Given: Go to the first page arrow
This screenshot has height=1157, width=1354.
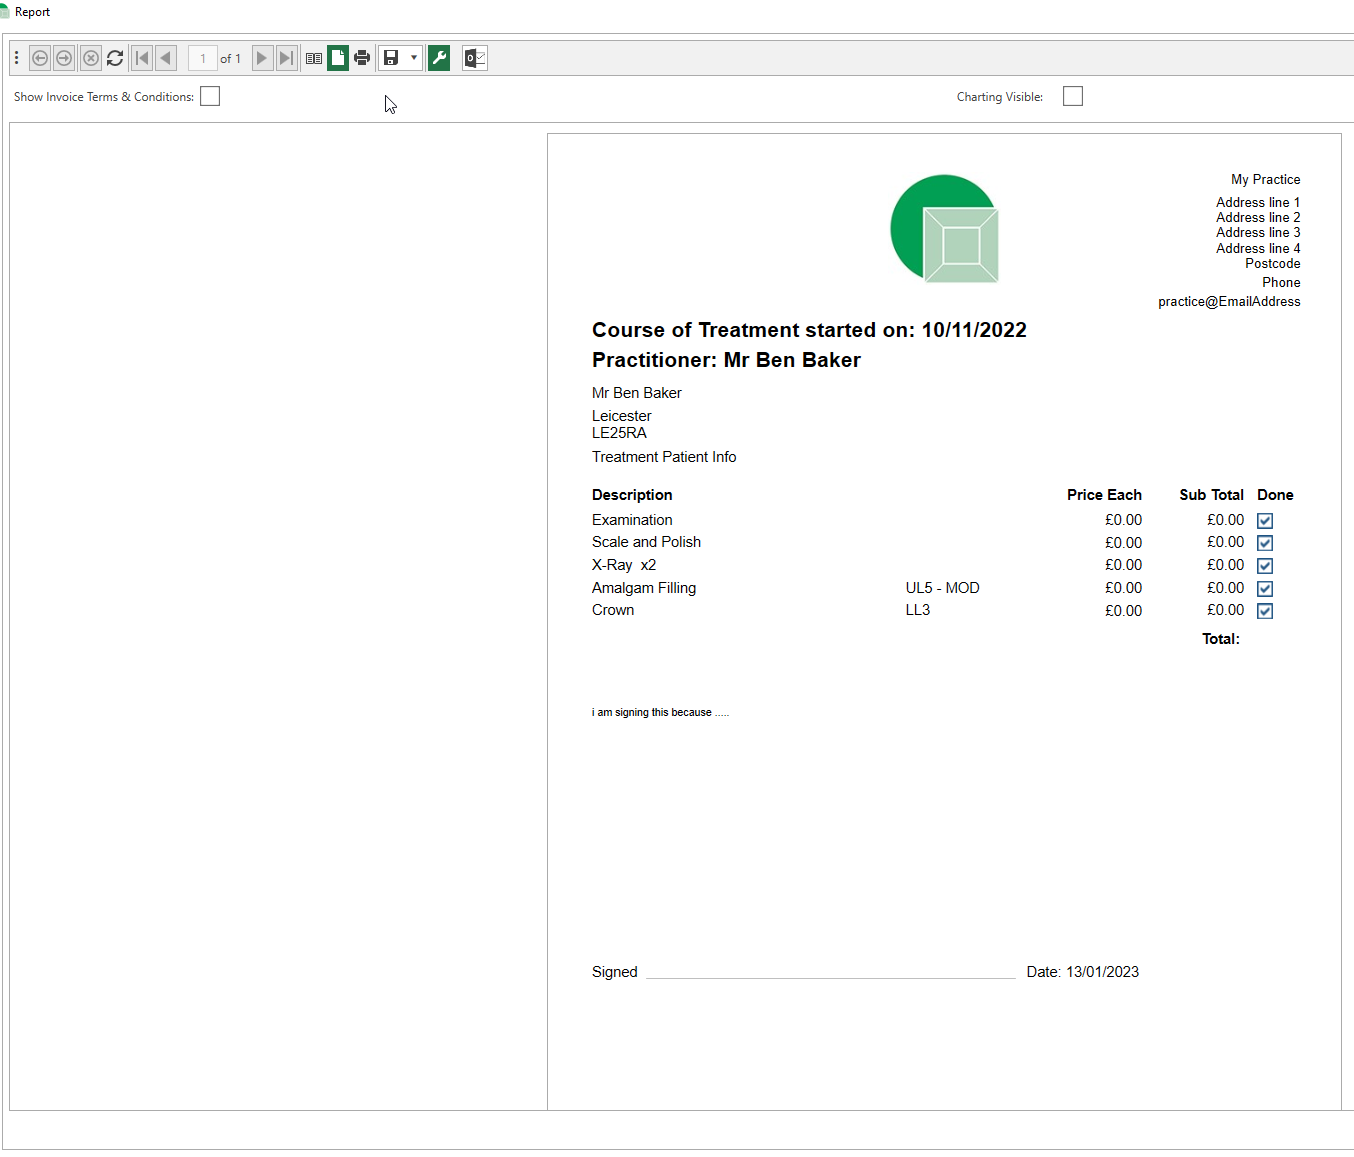Looking at the screenshot, I should click(x=142, y=58).
